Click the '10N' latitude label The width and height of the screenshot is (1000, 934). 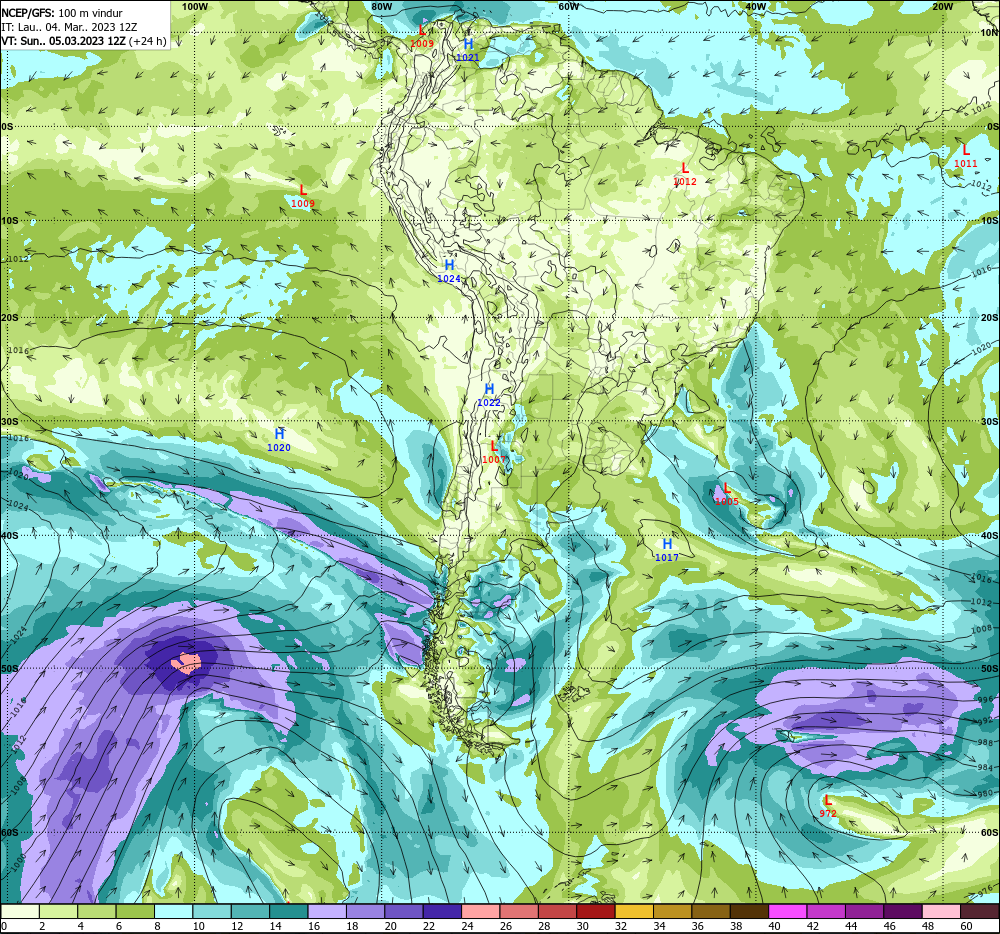pos(990,33)
